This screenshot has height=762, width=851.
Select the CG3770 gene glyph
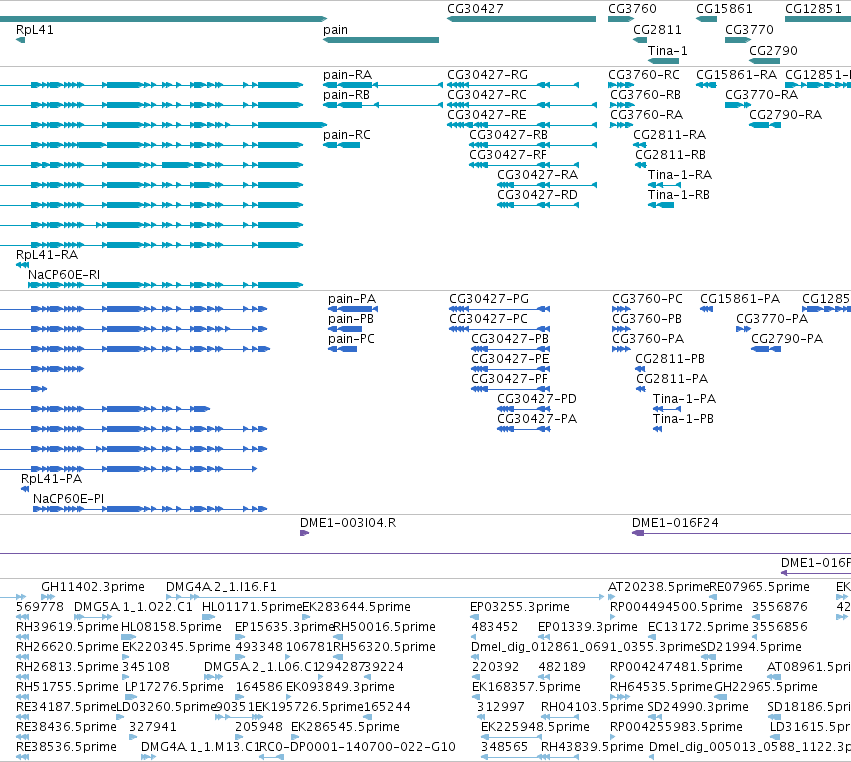[738, 40]
